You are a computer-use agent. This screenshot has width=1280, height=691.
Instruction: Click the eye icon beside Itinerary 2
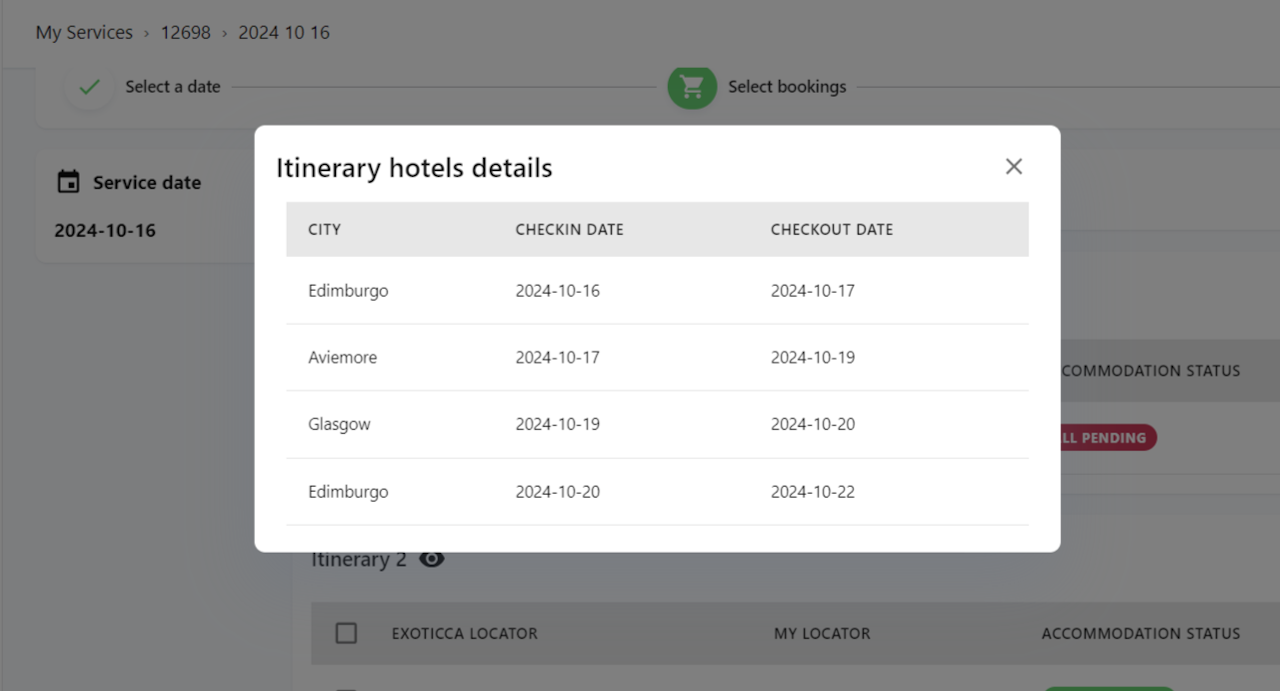click(431, 559)
